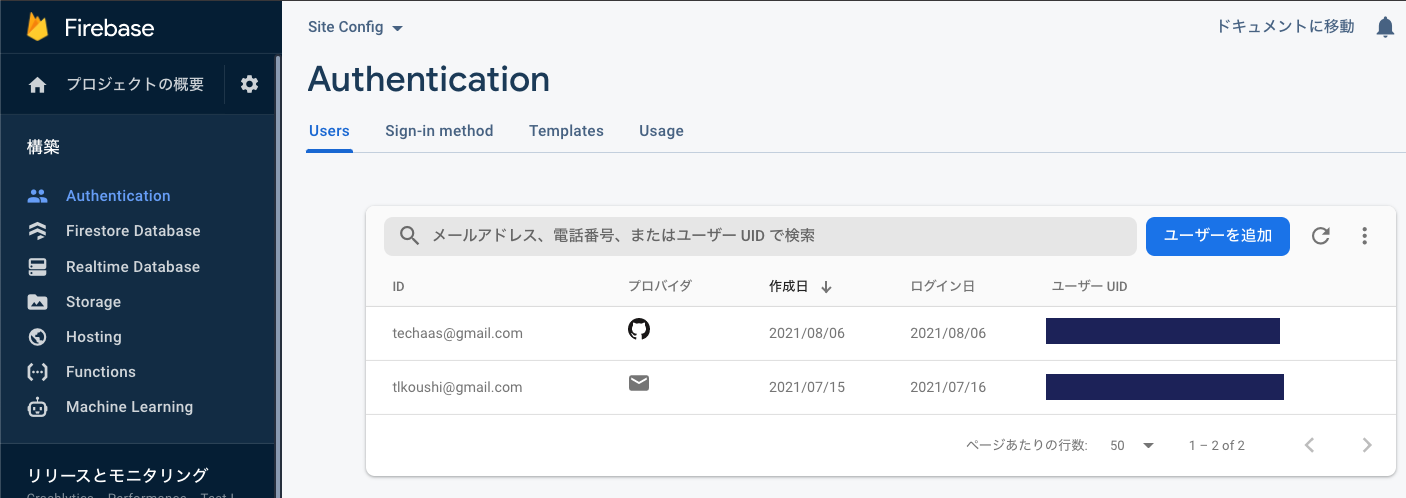
Task: Open rows per page dropdown showing 50
Action: click(1132, 445)
